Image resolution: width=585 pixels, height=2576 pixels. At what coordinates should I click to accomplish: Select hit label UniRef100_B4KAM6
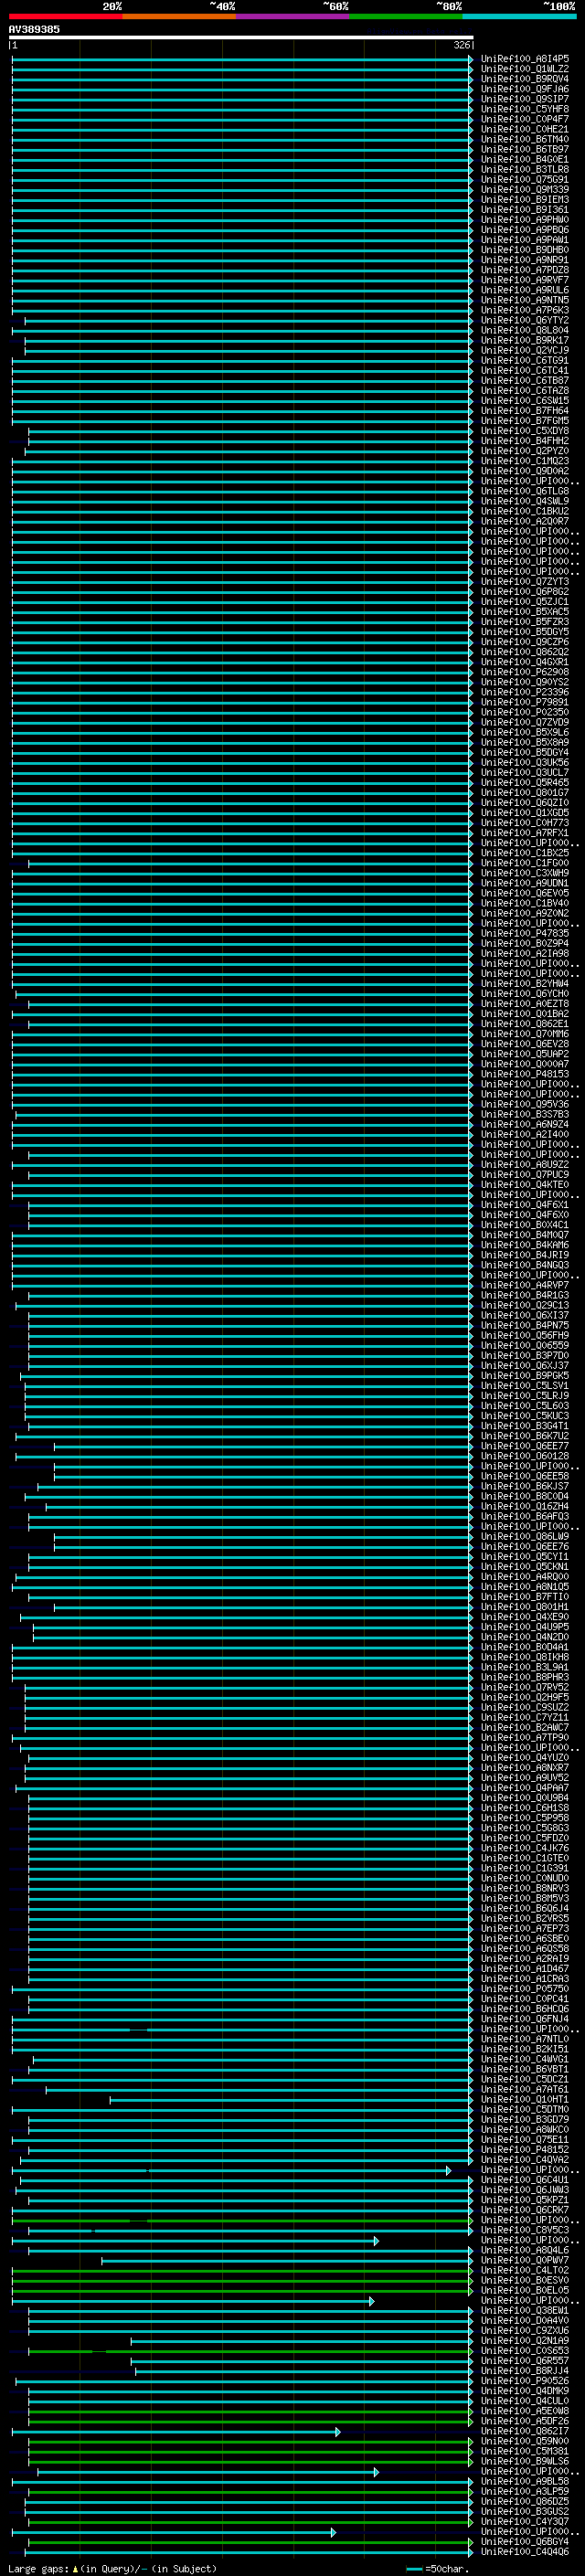pyautogui.click(x=525, y=1245)
